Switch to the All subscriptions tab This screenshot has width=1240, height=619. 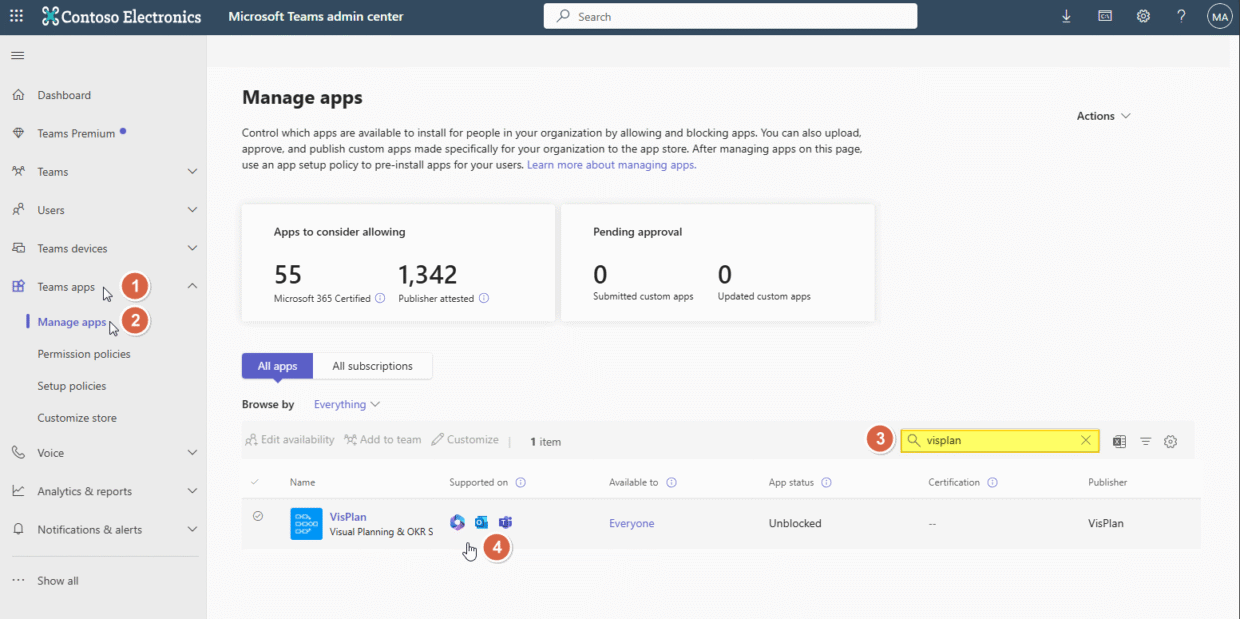[x=372, y=366]
